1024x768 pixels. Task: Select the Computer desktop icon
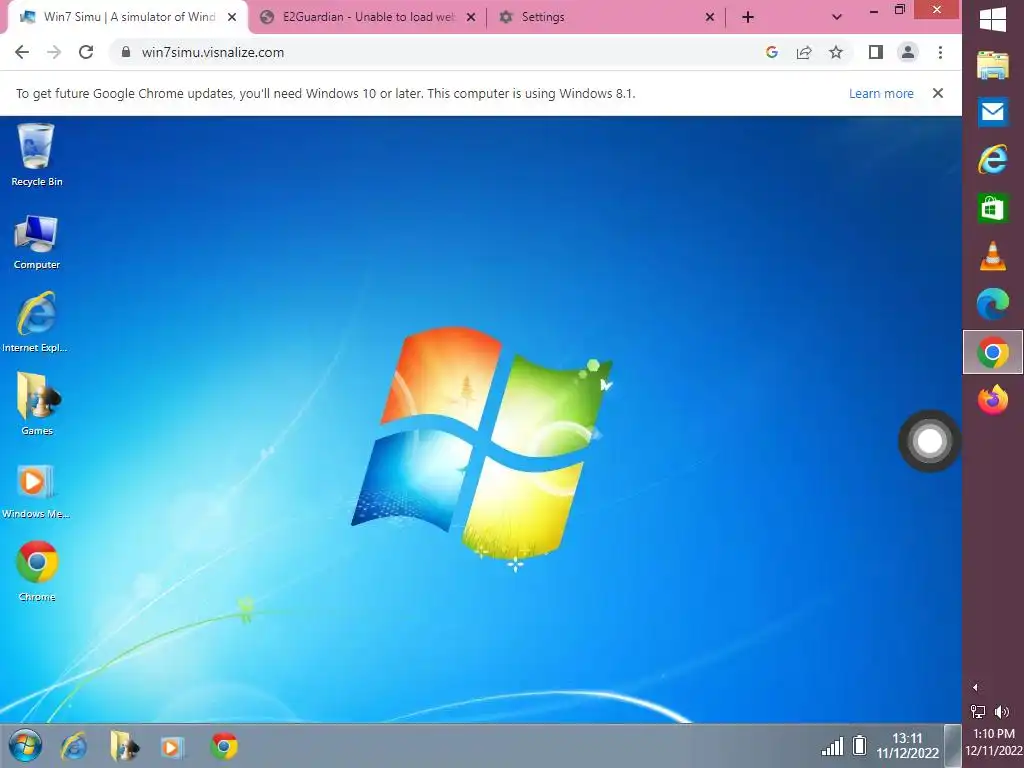click(37, 242)
